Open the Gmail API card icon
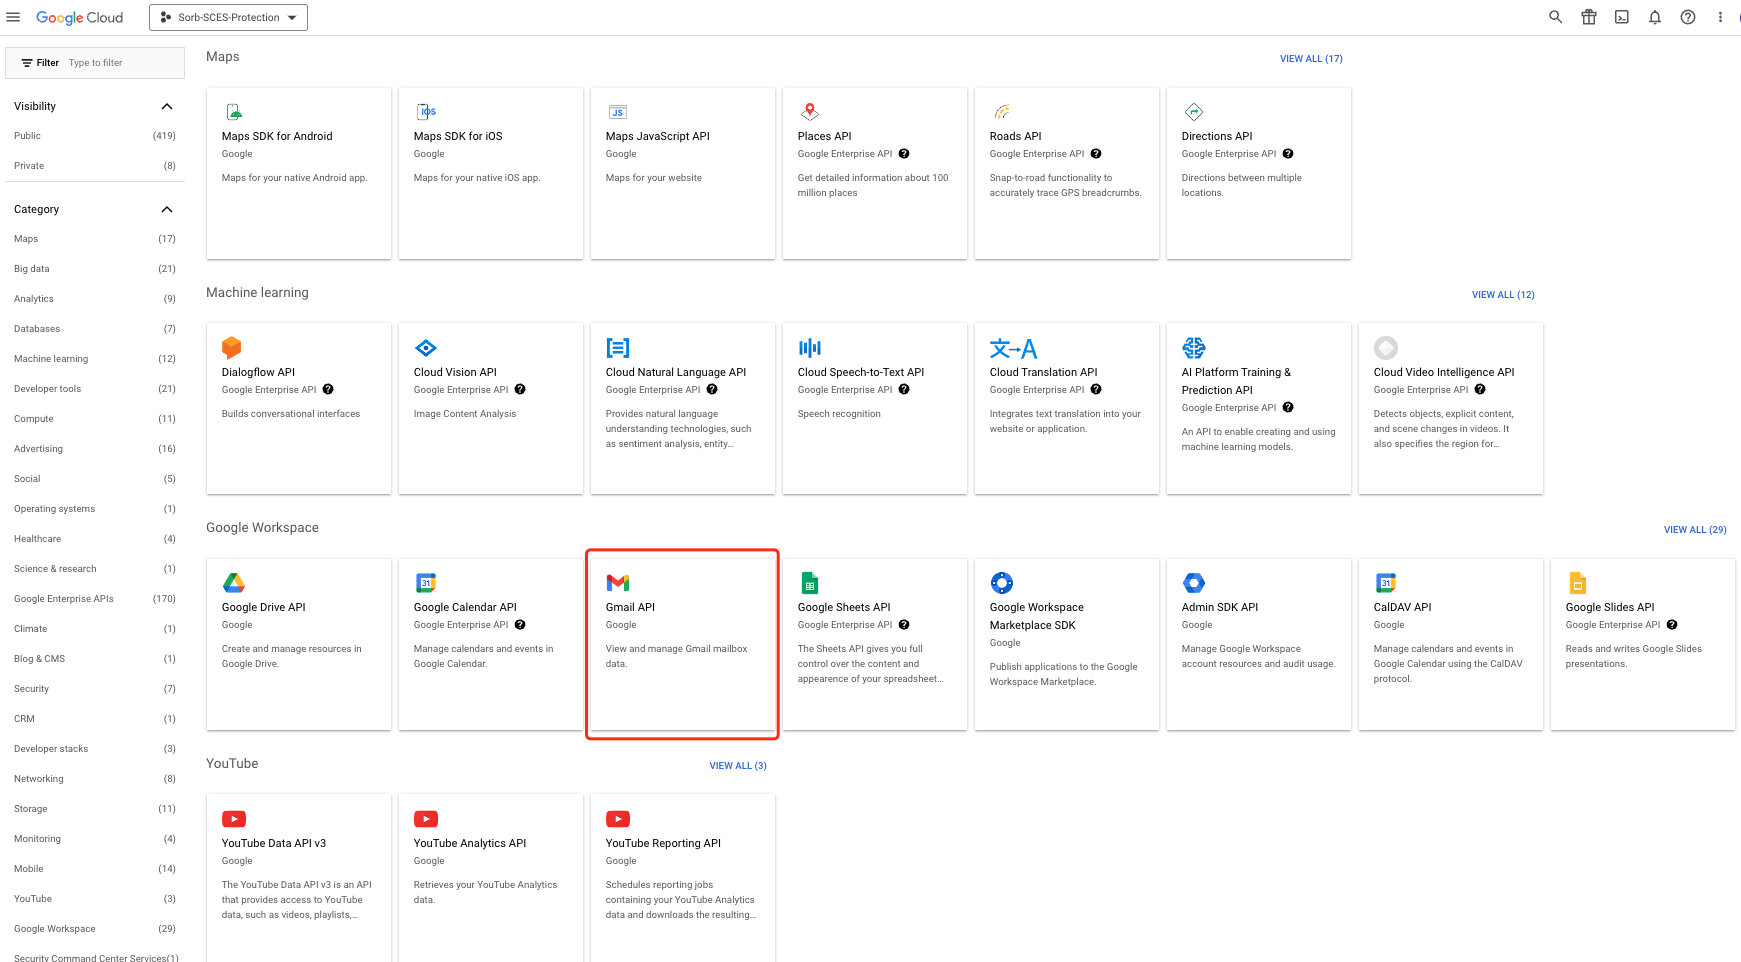The width and height of the screenshot is (1741, 962). pyautogui.click(x=619, y=582)
